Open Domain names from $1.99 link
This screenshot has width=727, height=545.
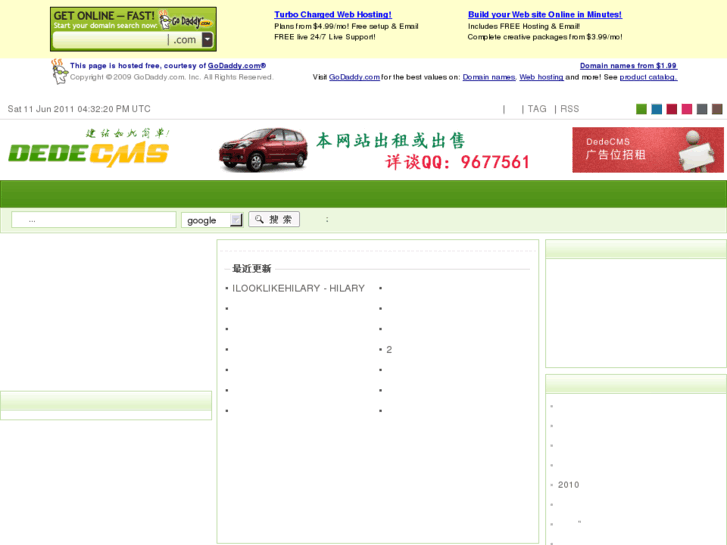(x=628, y=66)
